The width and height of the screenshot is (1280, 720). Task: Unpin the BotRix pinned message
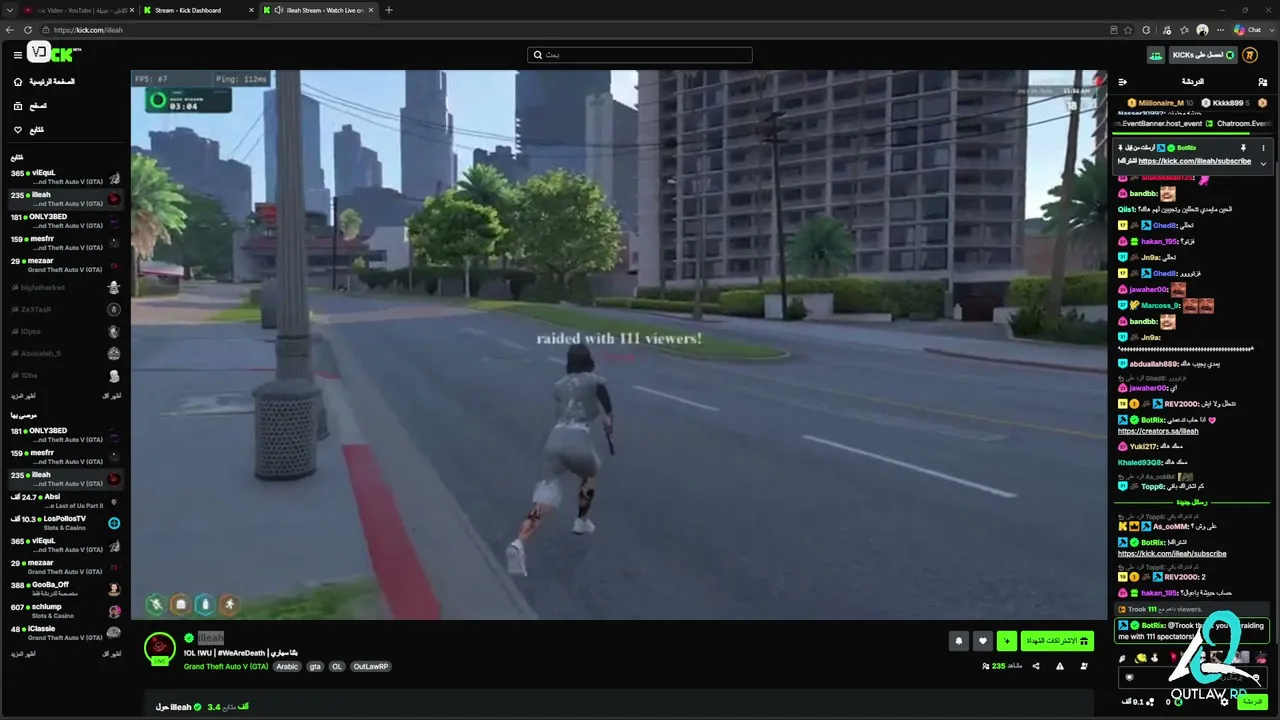click(x=1243, y=148)
